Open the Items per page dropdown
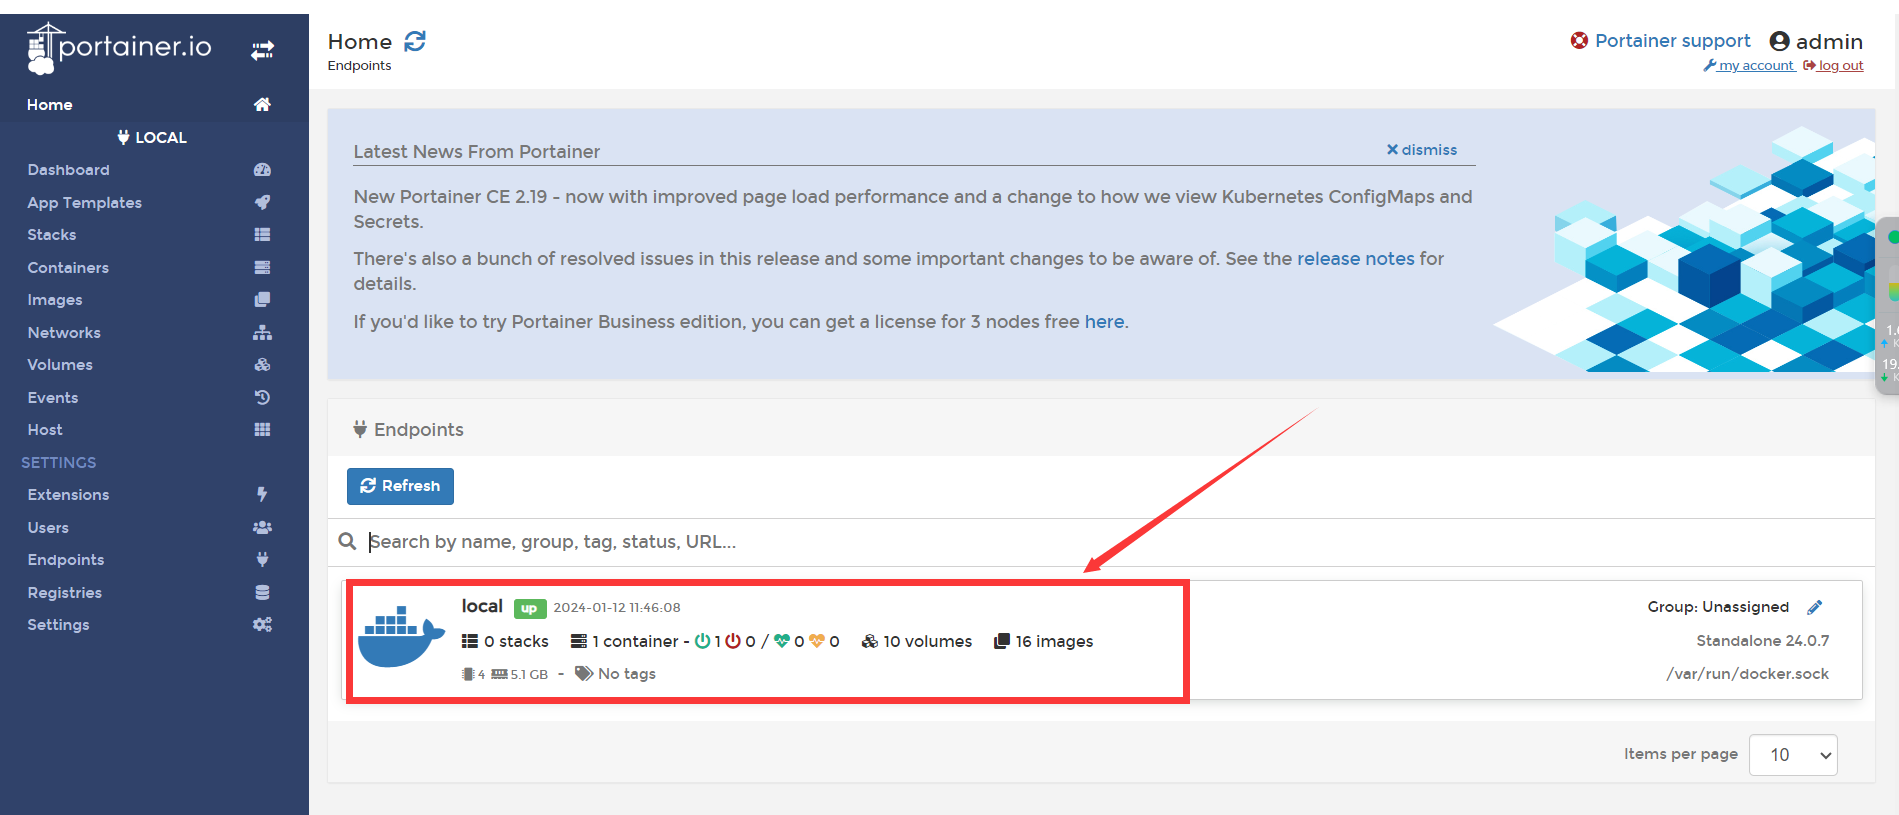This screenshot has height=815, width=1899. coord(1793,755)
